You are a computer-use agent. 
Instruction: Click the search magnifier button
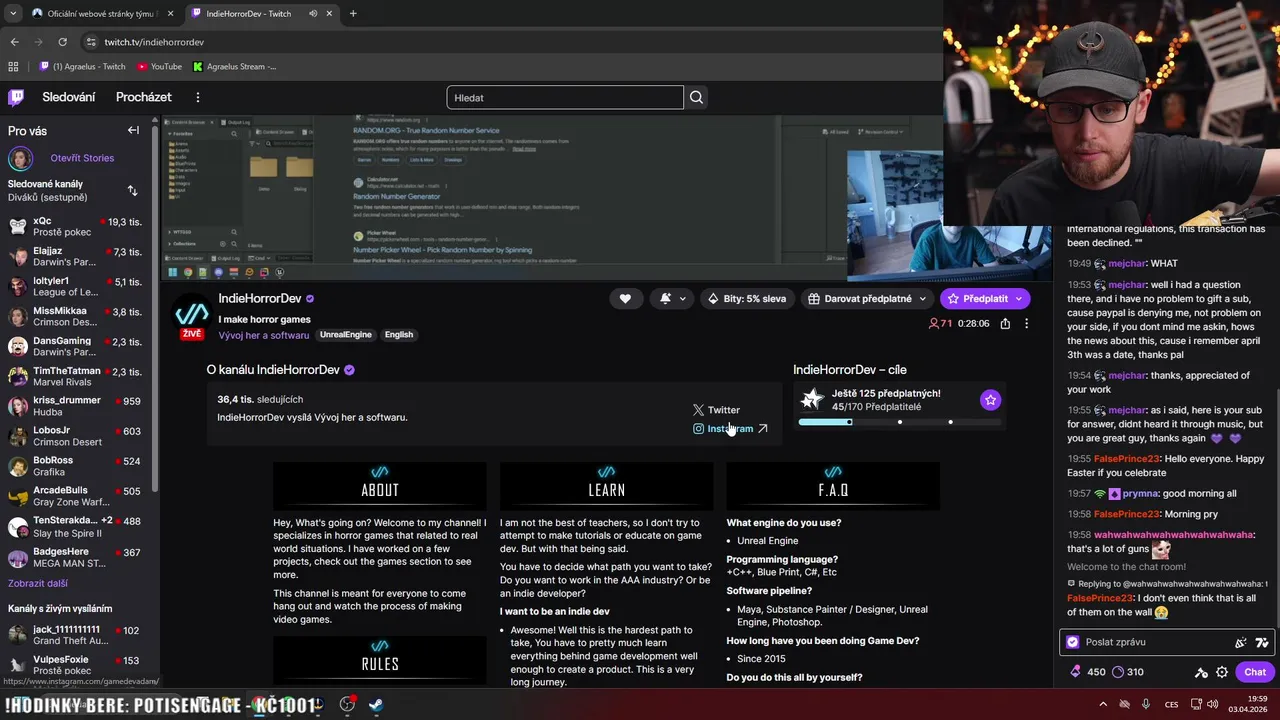click(696, 97)
